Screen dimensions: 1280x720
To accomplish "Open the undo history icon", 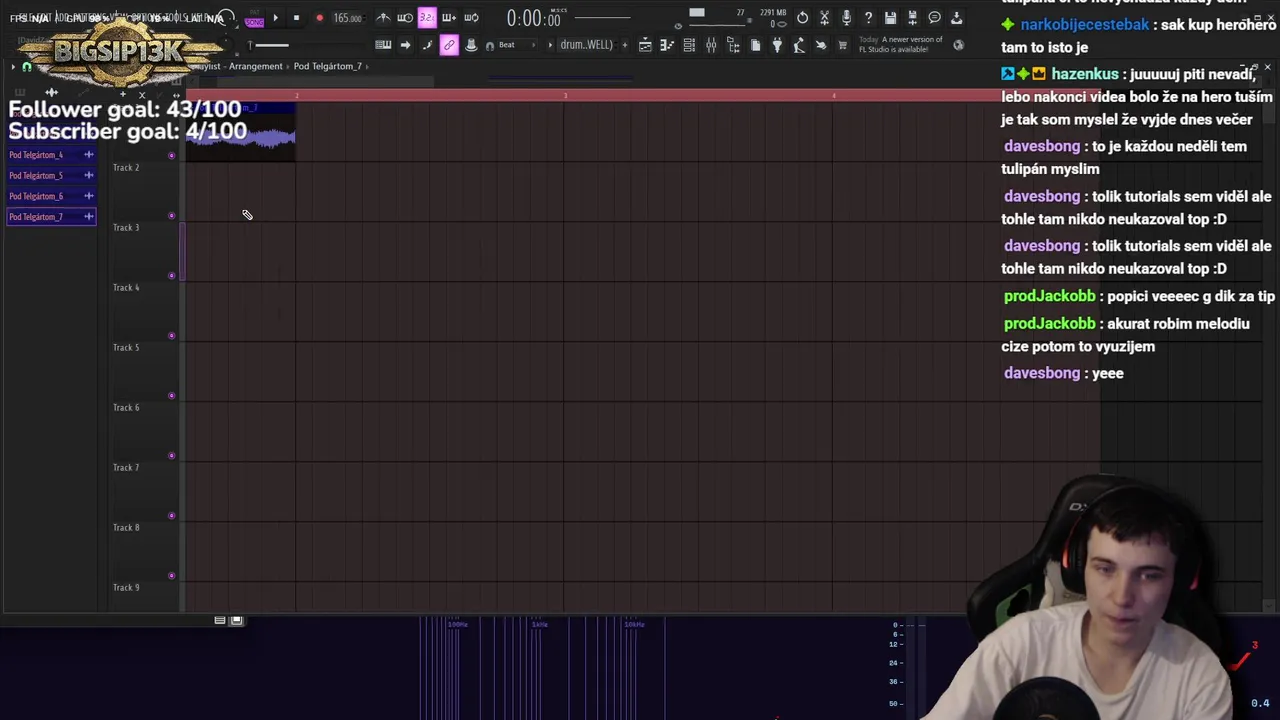I will [x=802, y=18].
